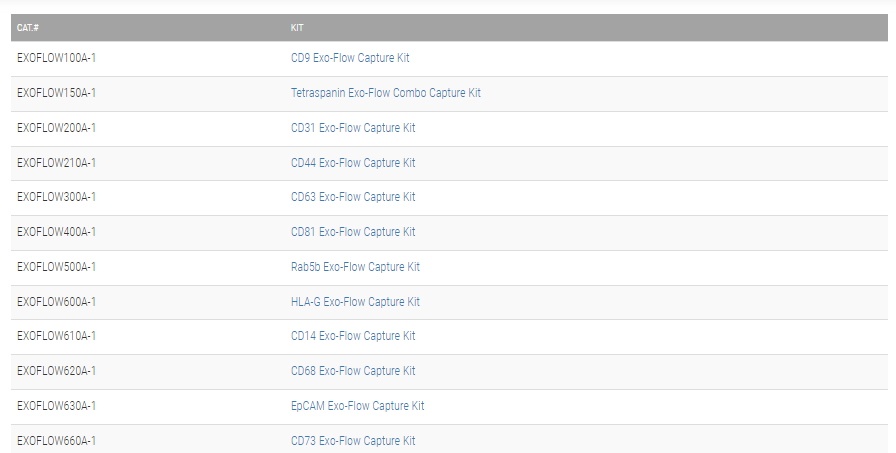Select the CD63 Exo-Flow Capture Kit link
This screenshot has width=896, height=453.
352,197
